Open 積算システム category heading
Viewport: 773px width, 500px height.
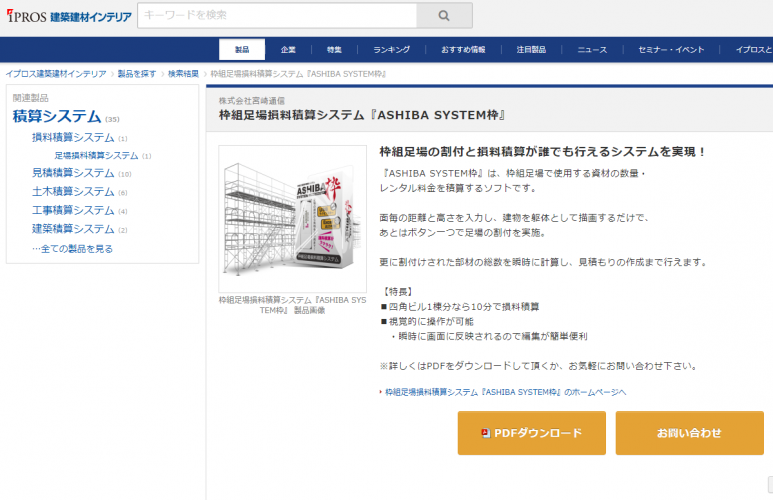[x=57, y=116]
